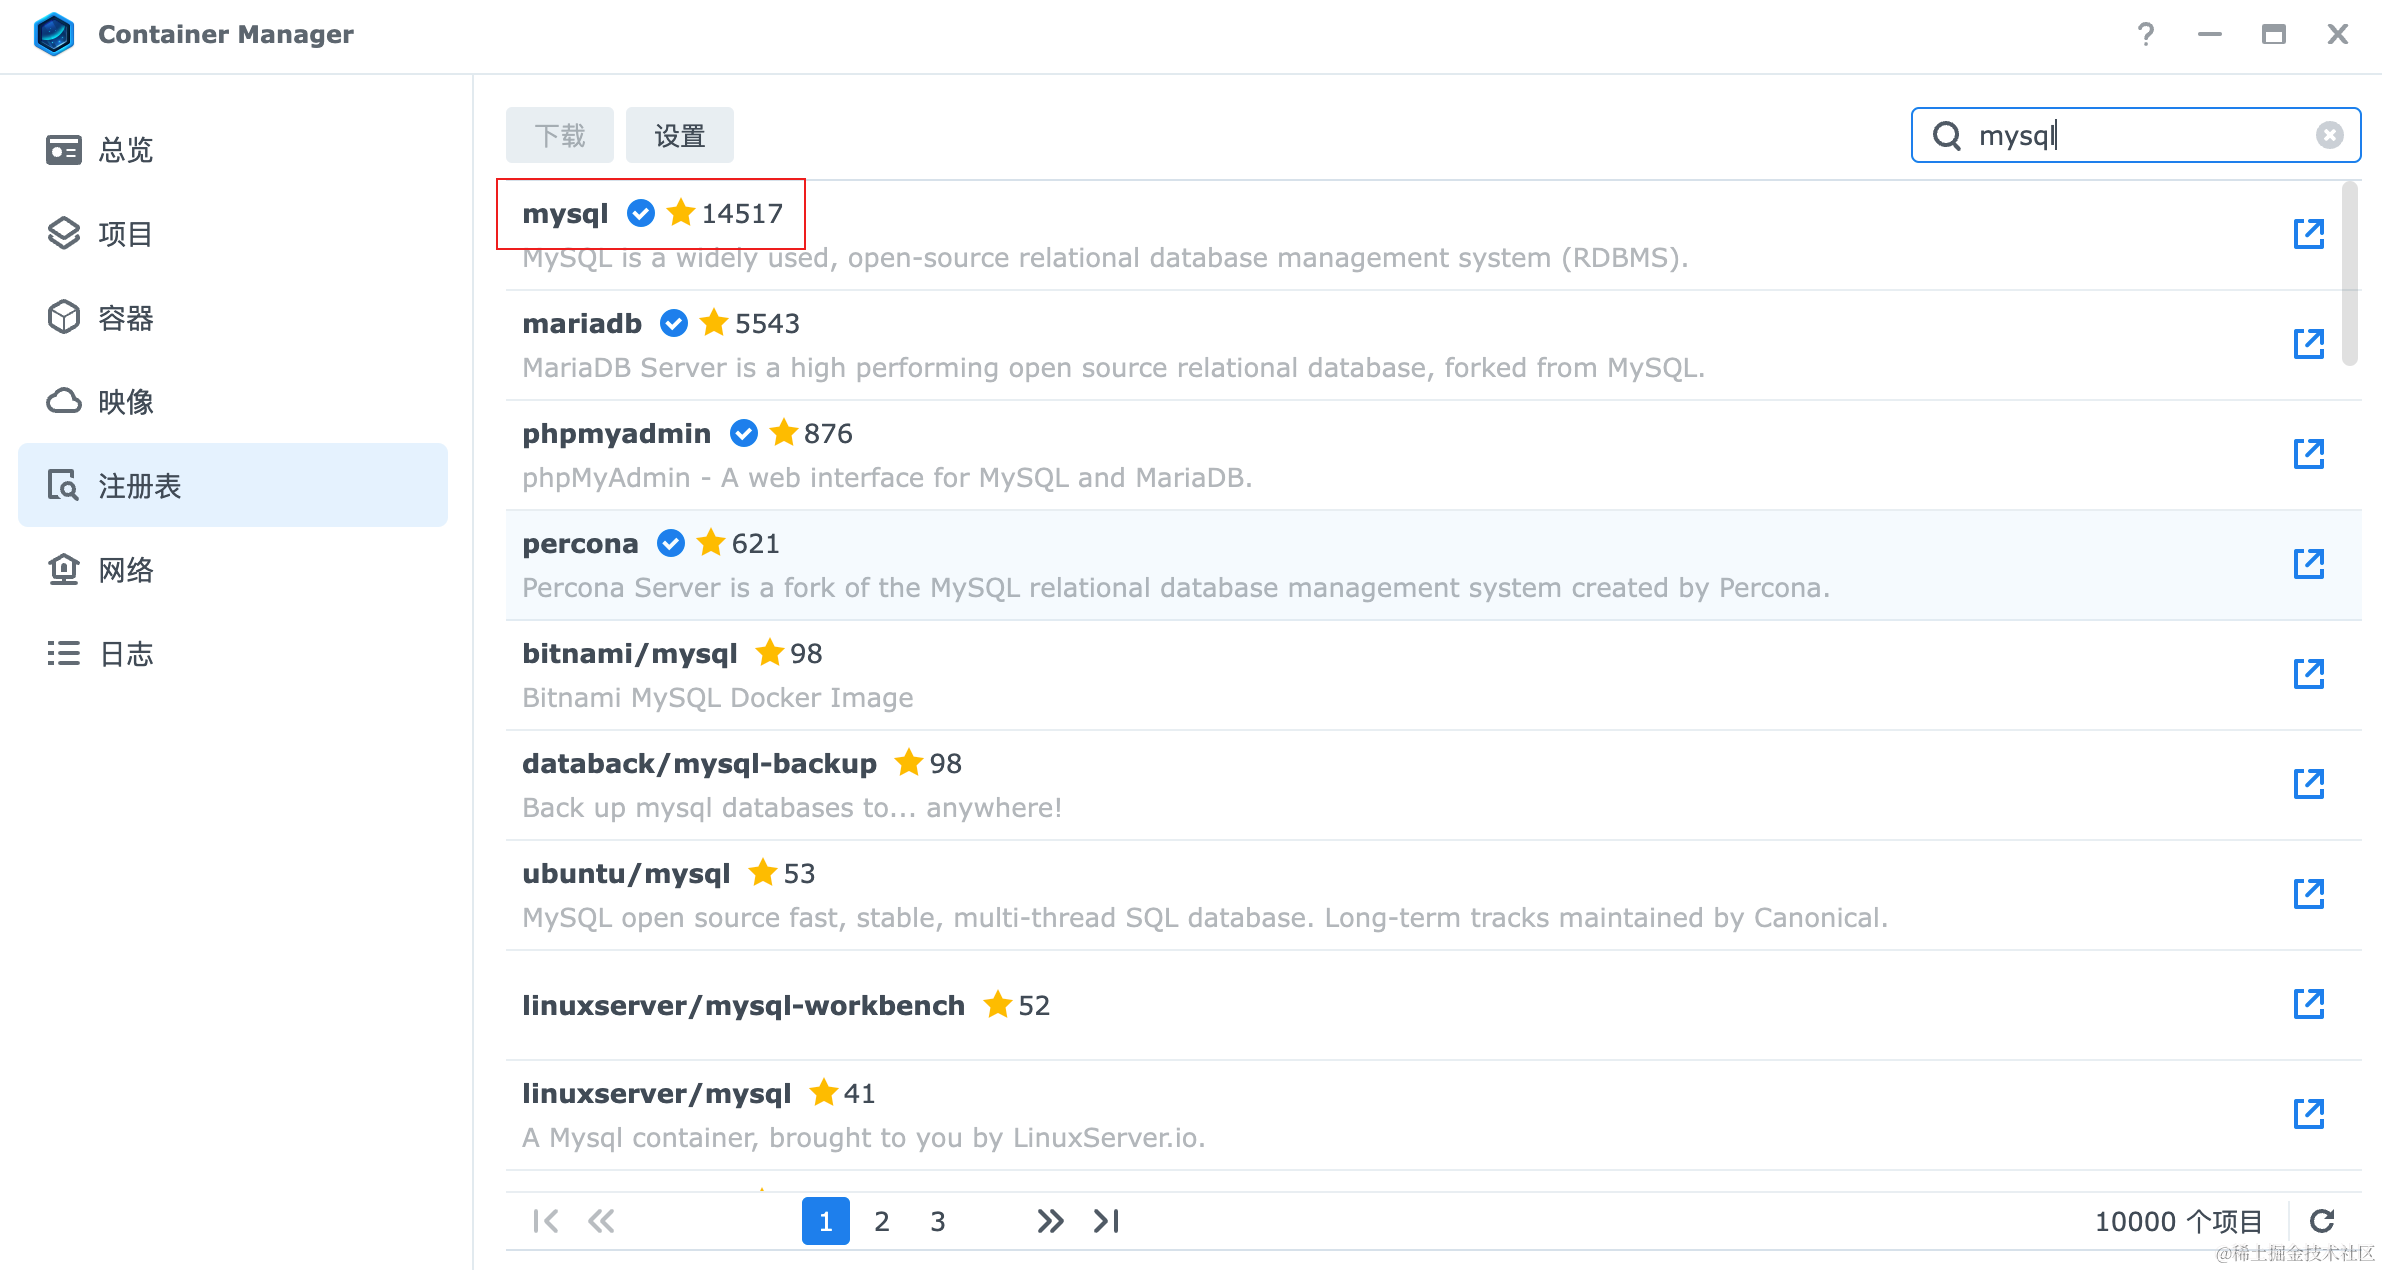Refresh the registry results list
The image size is (2382, 1270).
(2322, 1221)
